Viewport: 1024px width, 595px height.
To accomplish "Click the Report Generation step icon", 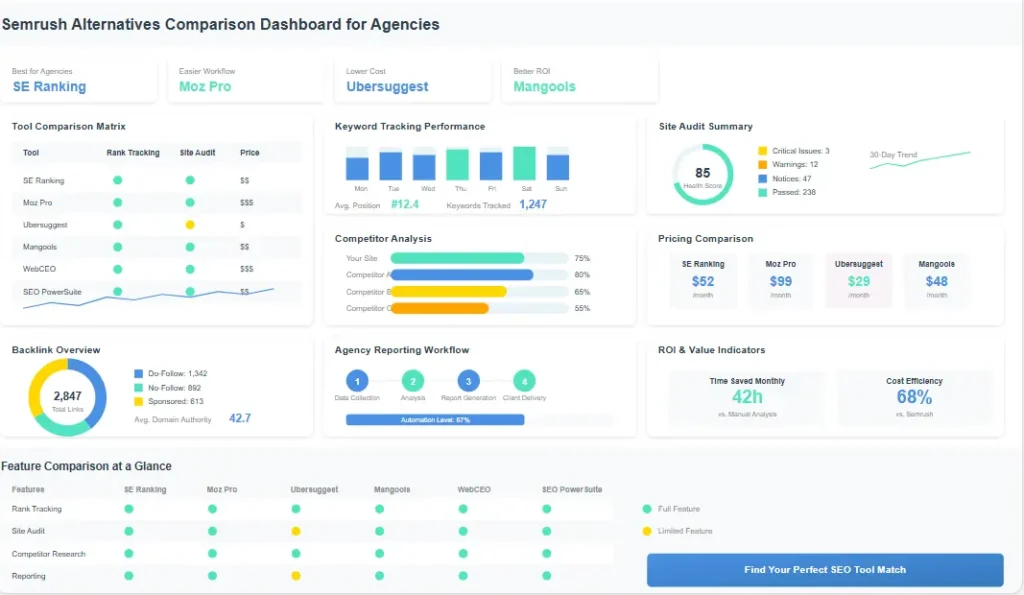I will coord(468,381).
